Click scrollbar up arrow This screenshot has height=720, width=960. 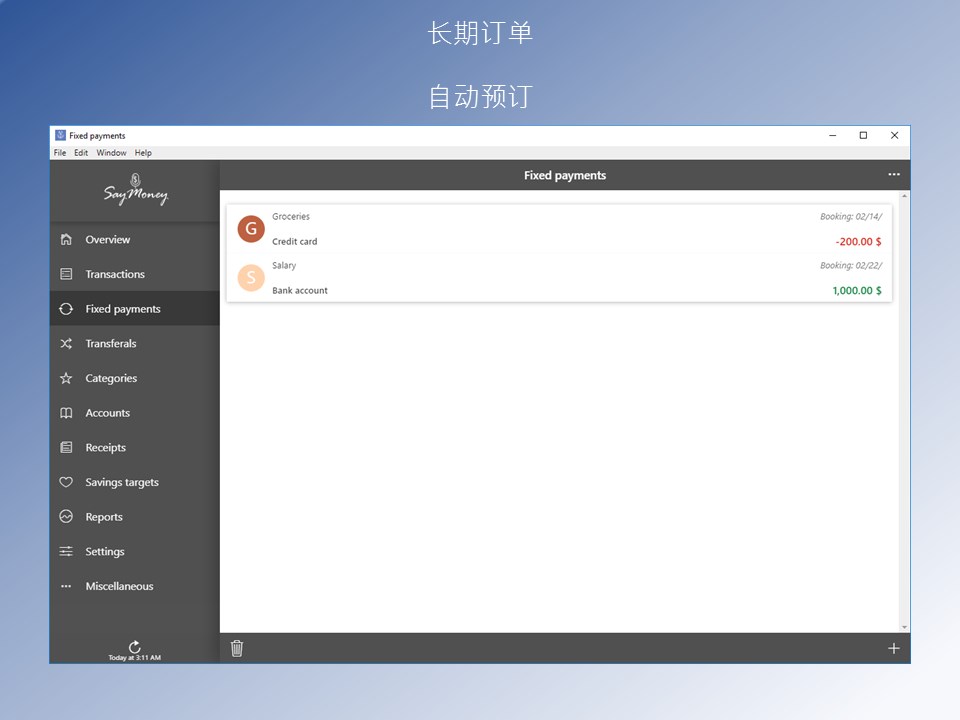pos(904,196)
